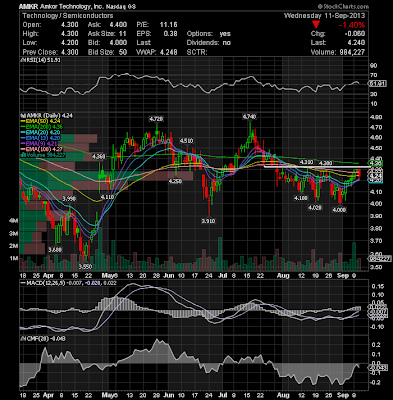Click the 4.250 price annotation
The width and height of the screenshot is (393, 400).
(175, 182)
